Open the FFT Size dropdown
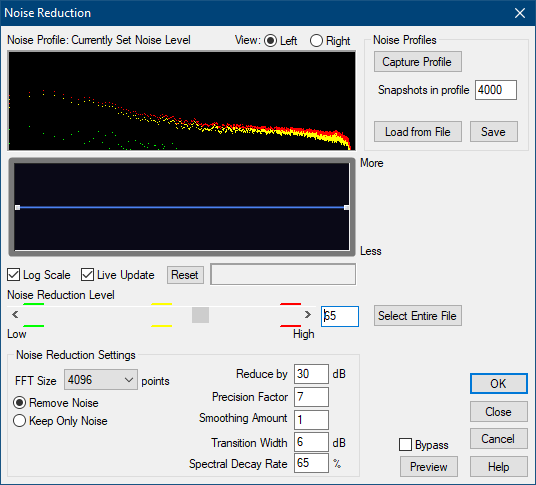Screen dimensions: 536x485 pos(101,379)
